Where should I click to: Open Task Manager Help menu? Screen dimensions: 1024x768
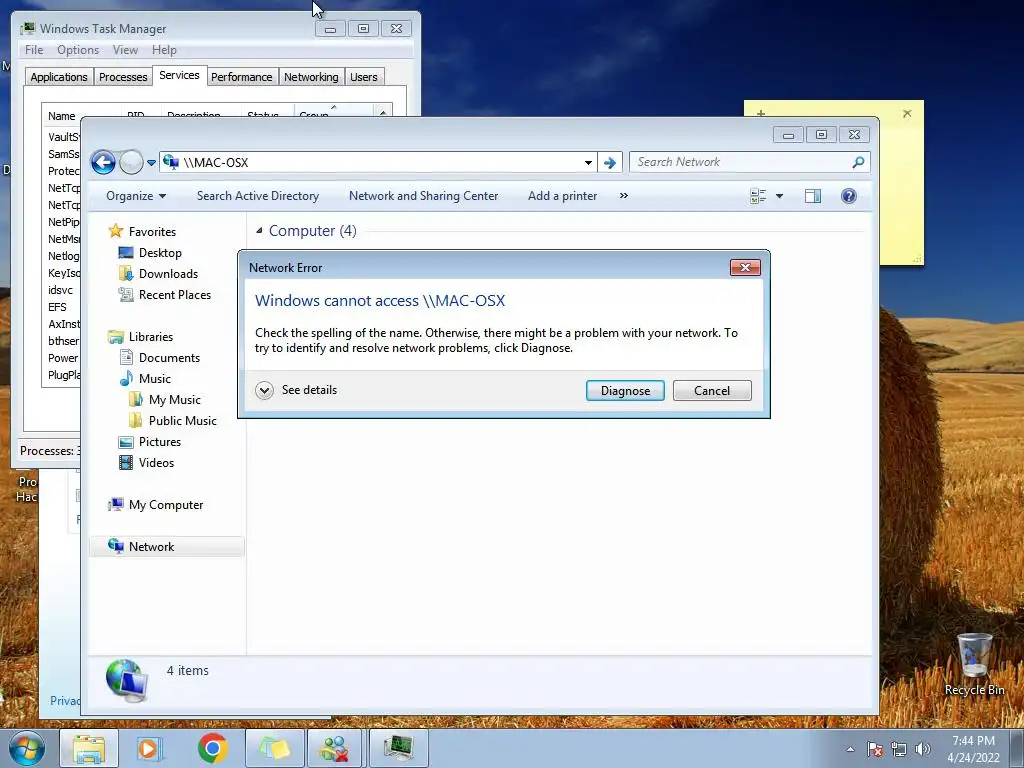pyautogui.click(x=164, y=50)
